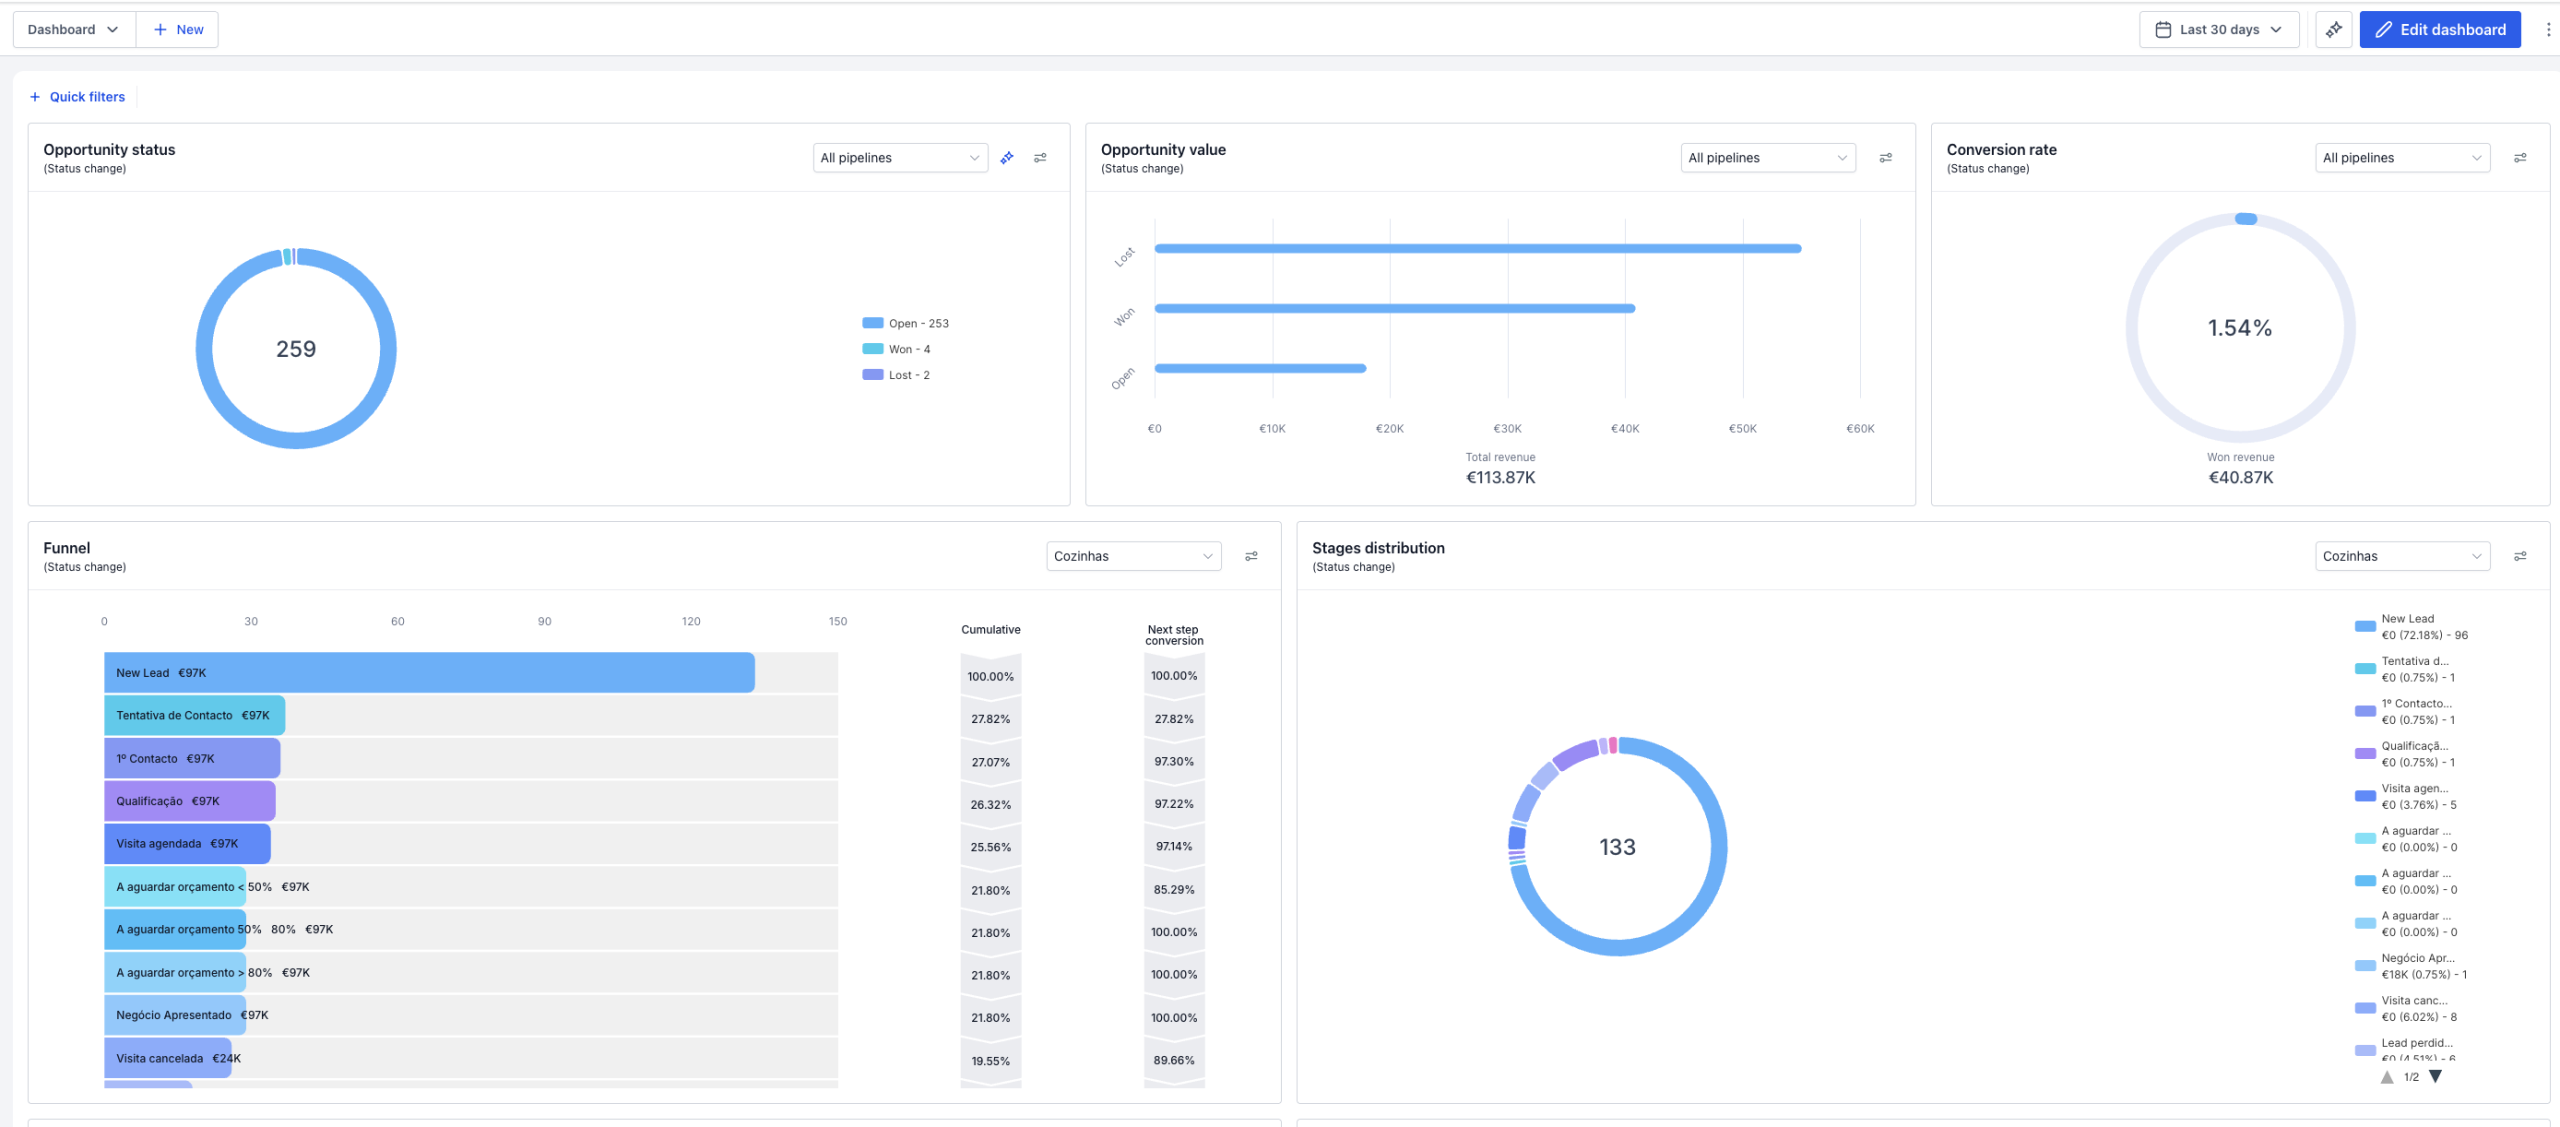Click the €40.87K won revenue value
Viewport: 2560px width, 1127px height.
click(2241, 478)
